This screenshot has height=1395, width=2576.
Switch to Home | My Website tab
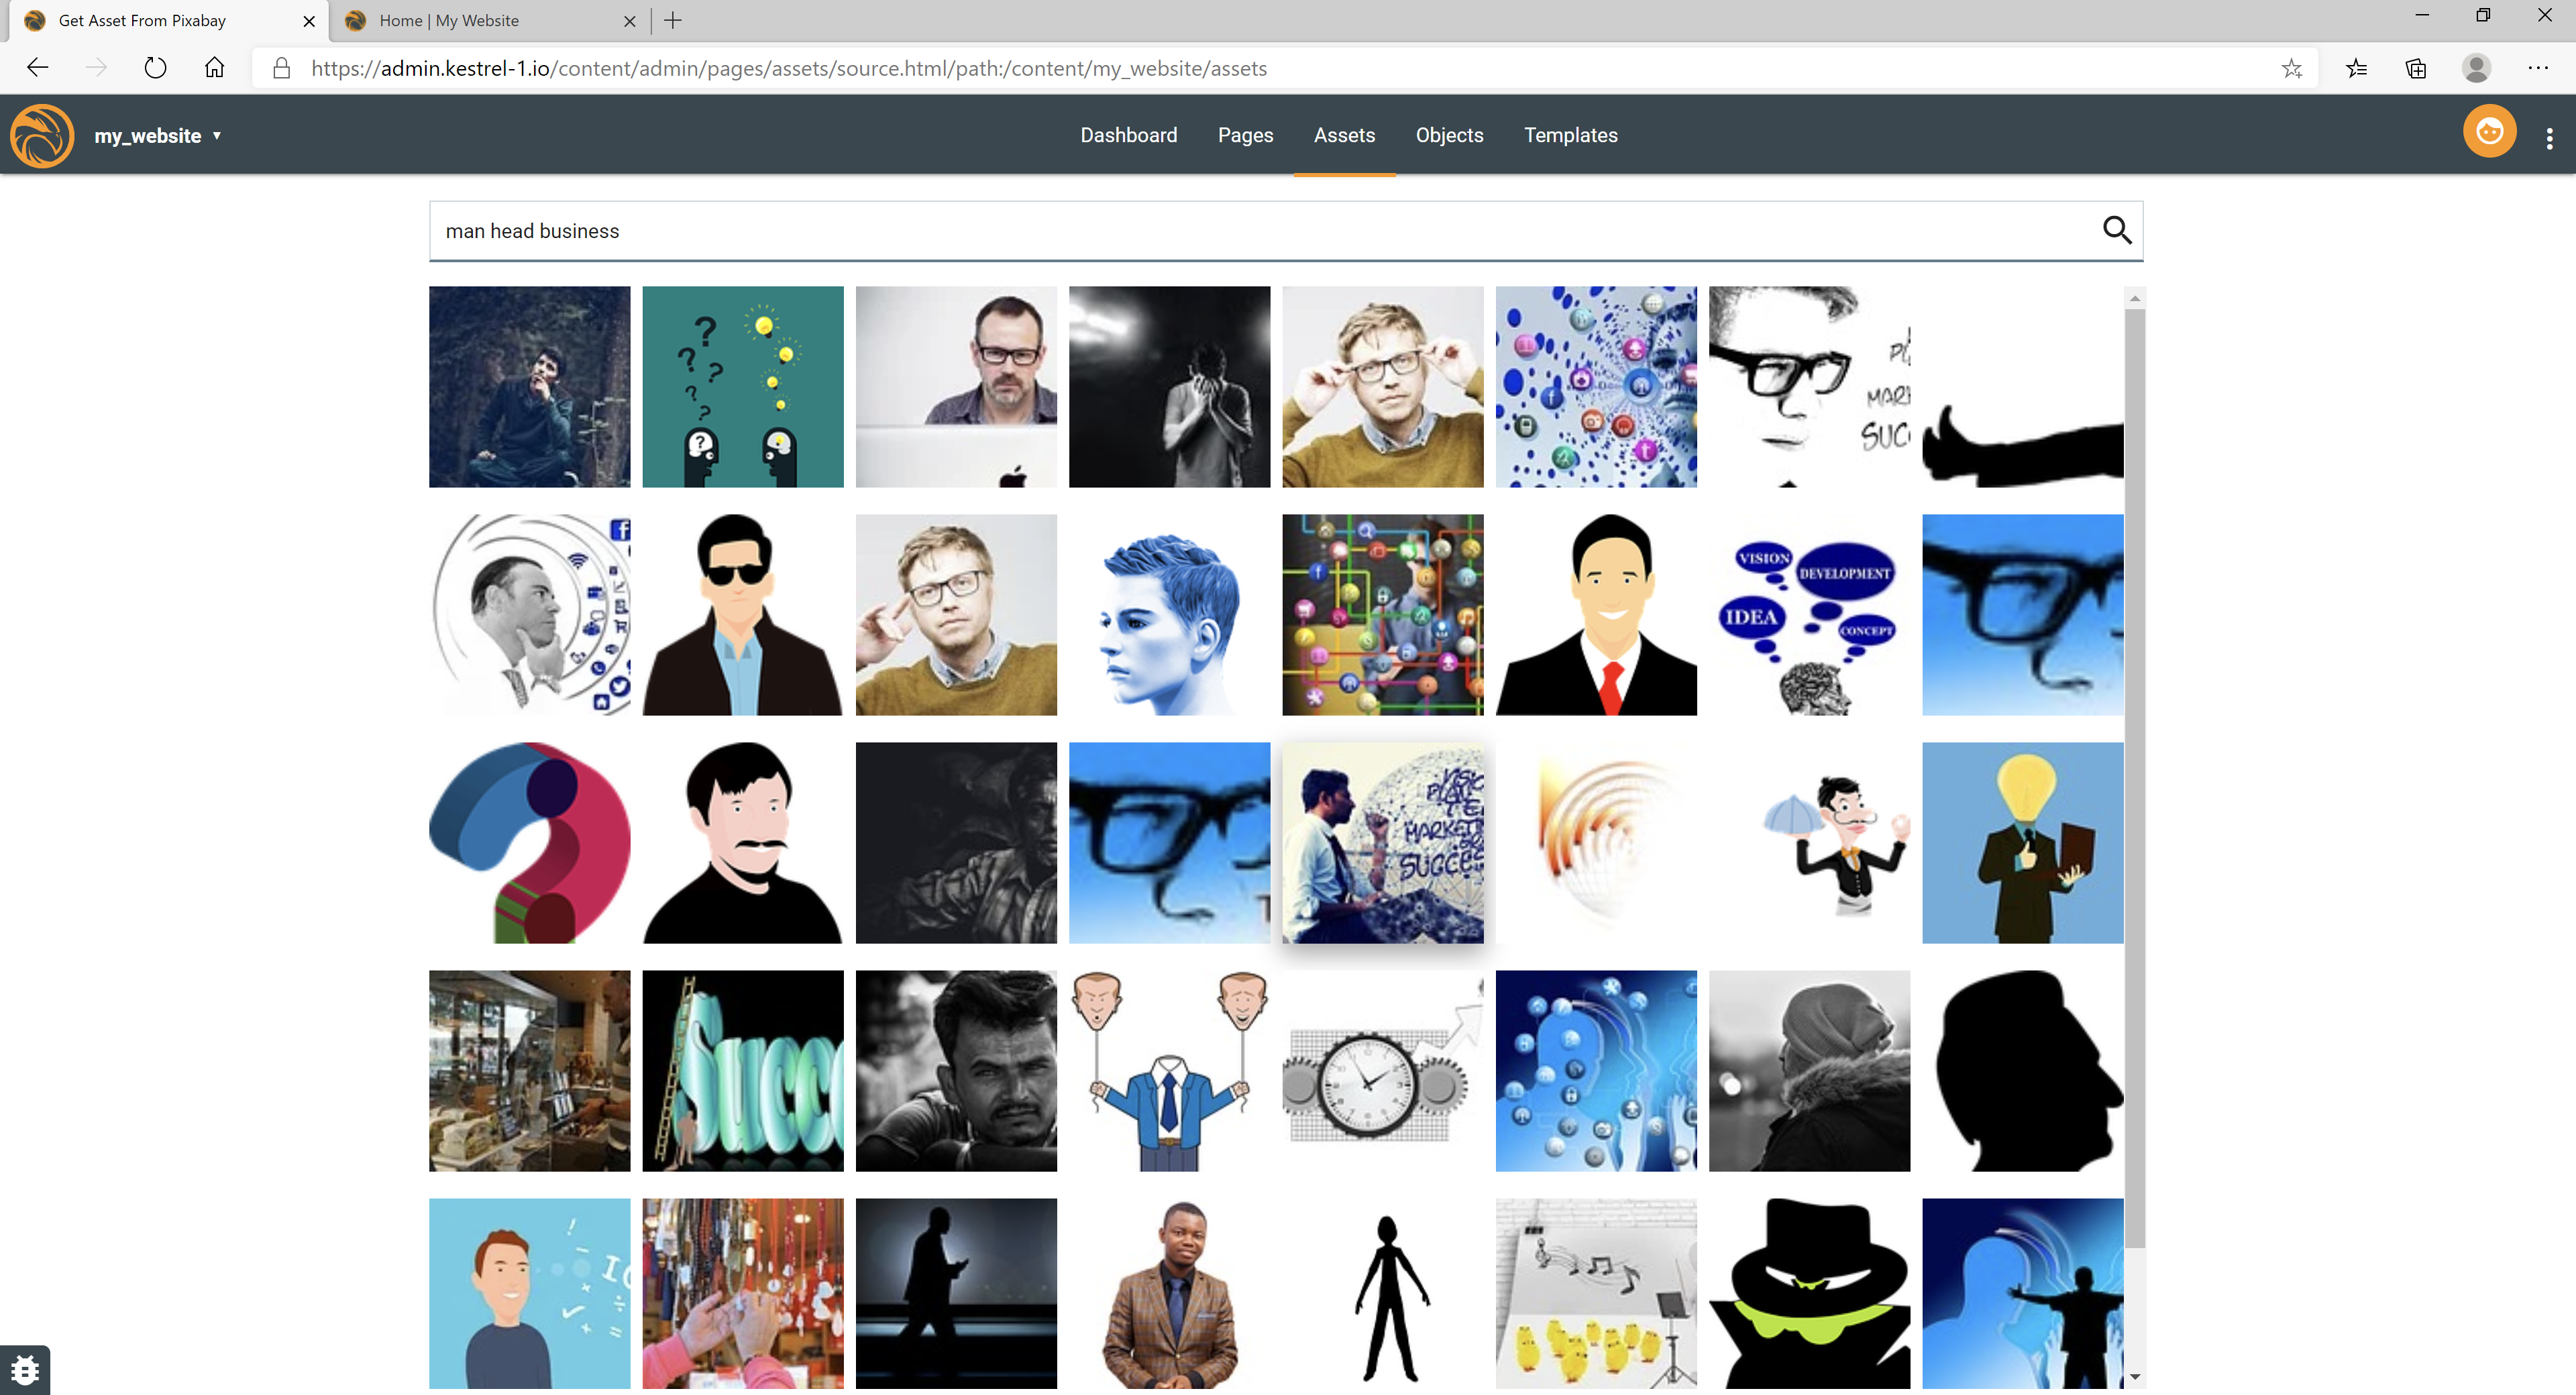pyautogui.click(x=449, y=20)
